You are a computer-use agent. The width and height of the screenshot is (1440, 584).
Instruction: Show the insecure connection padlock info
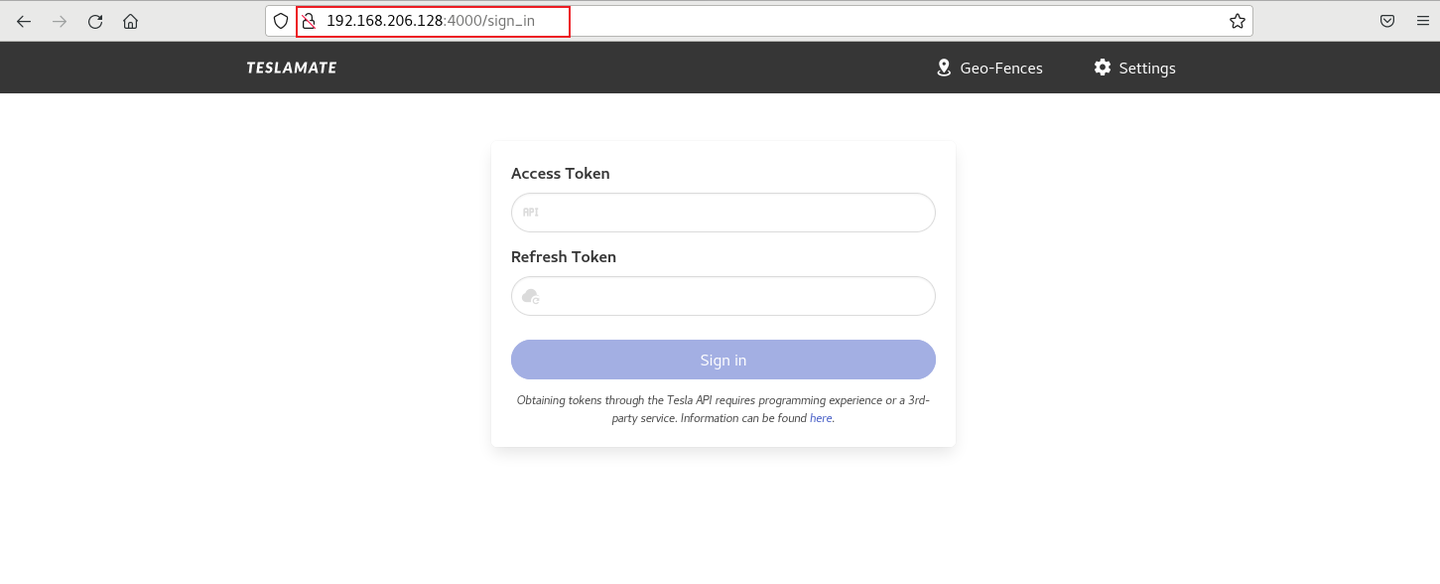click(308, 21)
